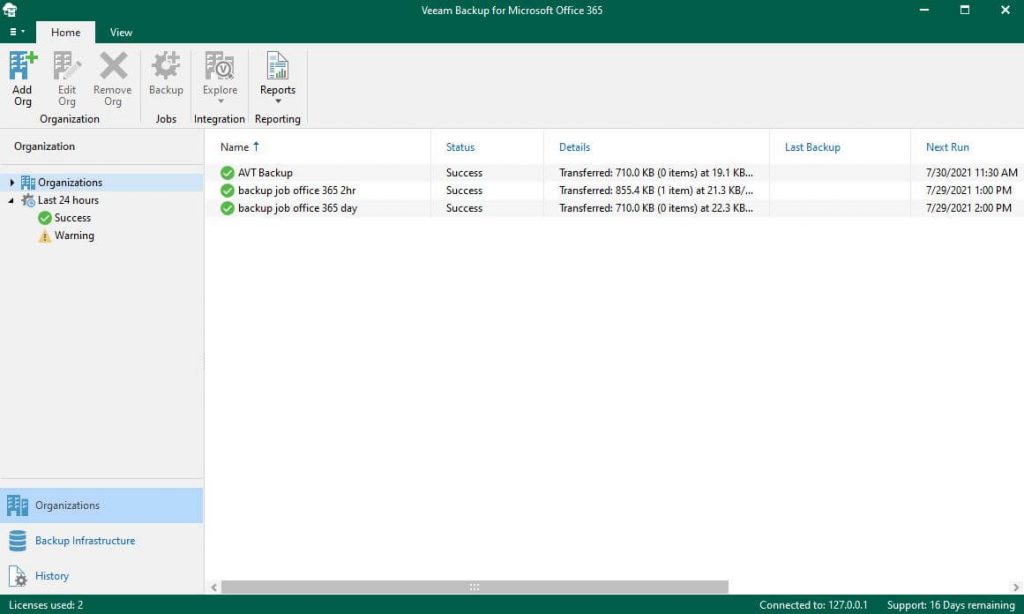Select the Success filter node
The height and width of the screenshot is (614, 1024).
[72, 218]
